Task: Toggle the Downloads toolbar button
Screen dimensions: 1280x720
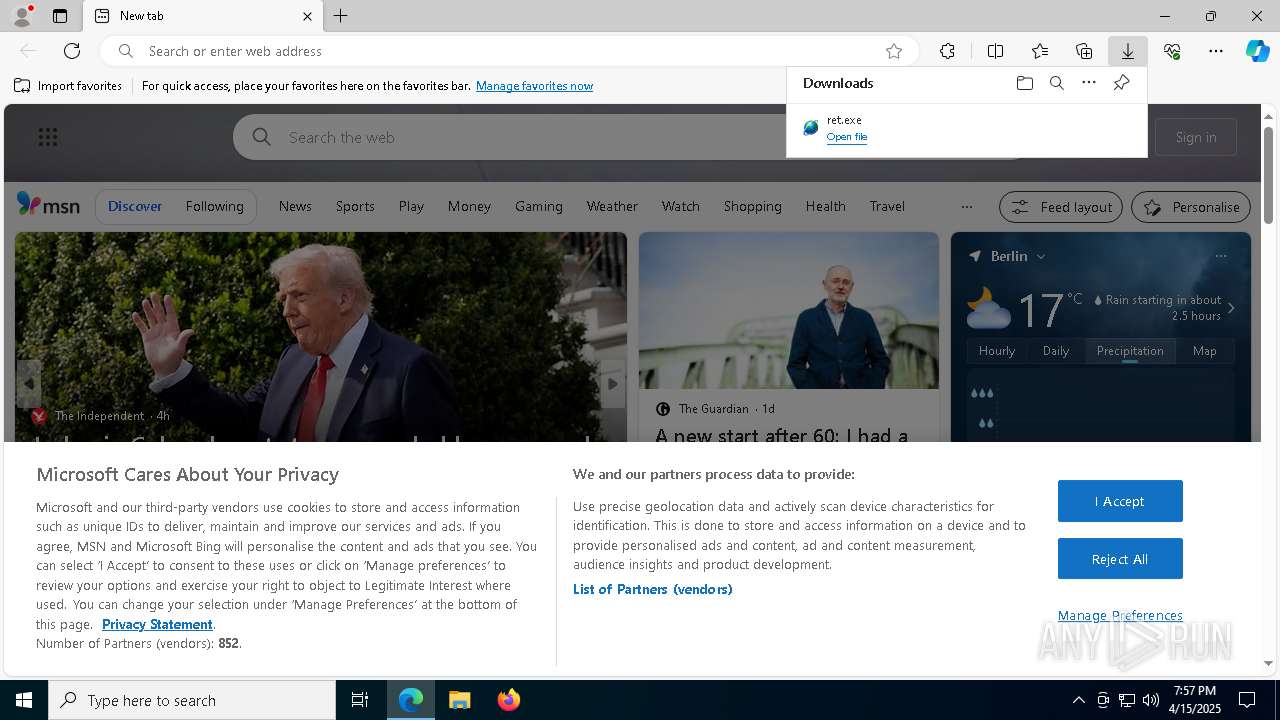Action: click(x=1128, y=51)
